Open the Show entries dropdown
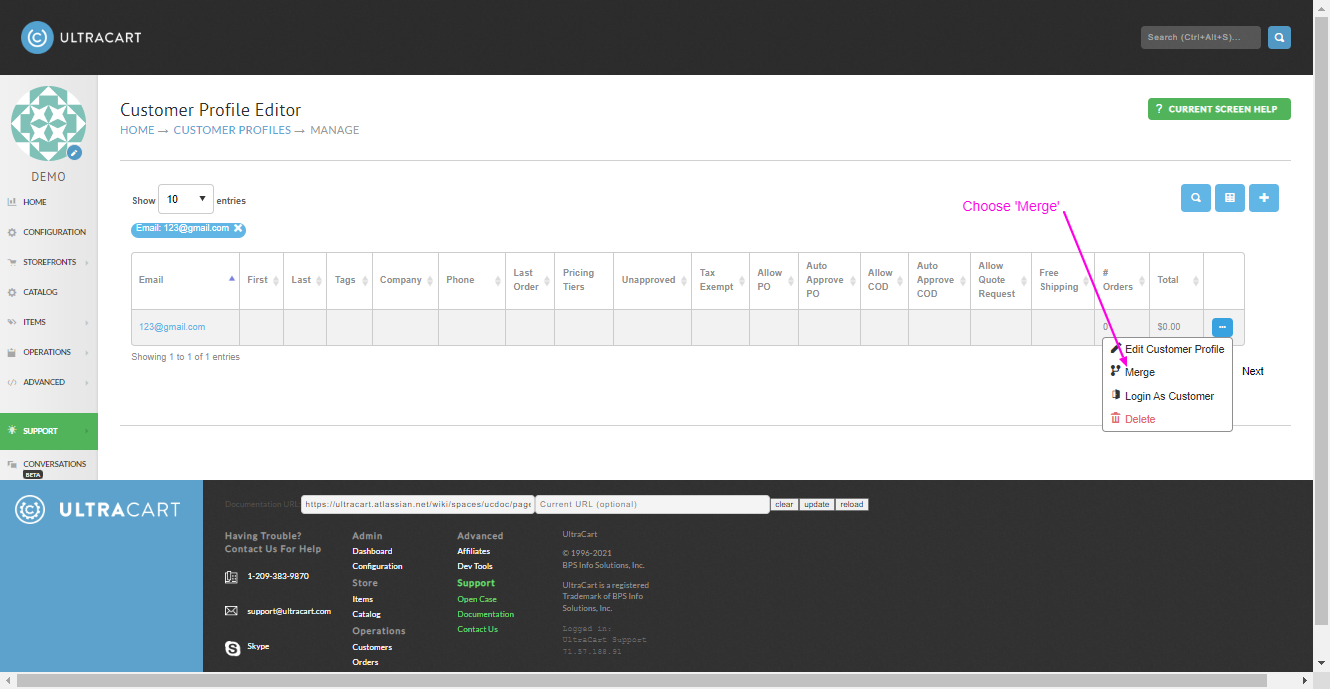 186,199
